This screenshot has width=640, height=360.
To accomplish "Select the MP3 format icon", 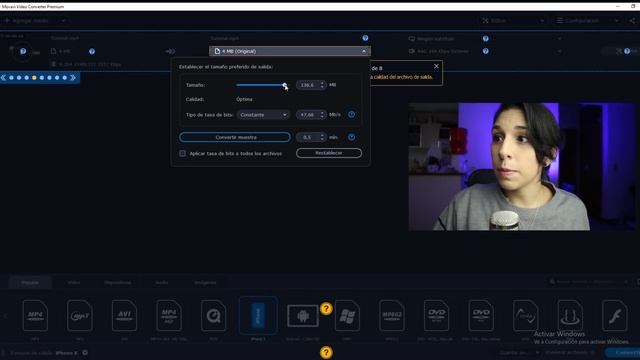I will pos(80,316).
